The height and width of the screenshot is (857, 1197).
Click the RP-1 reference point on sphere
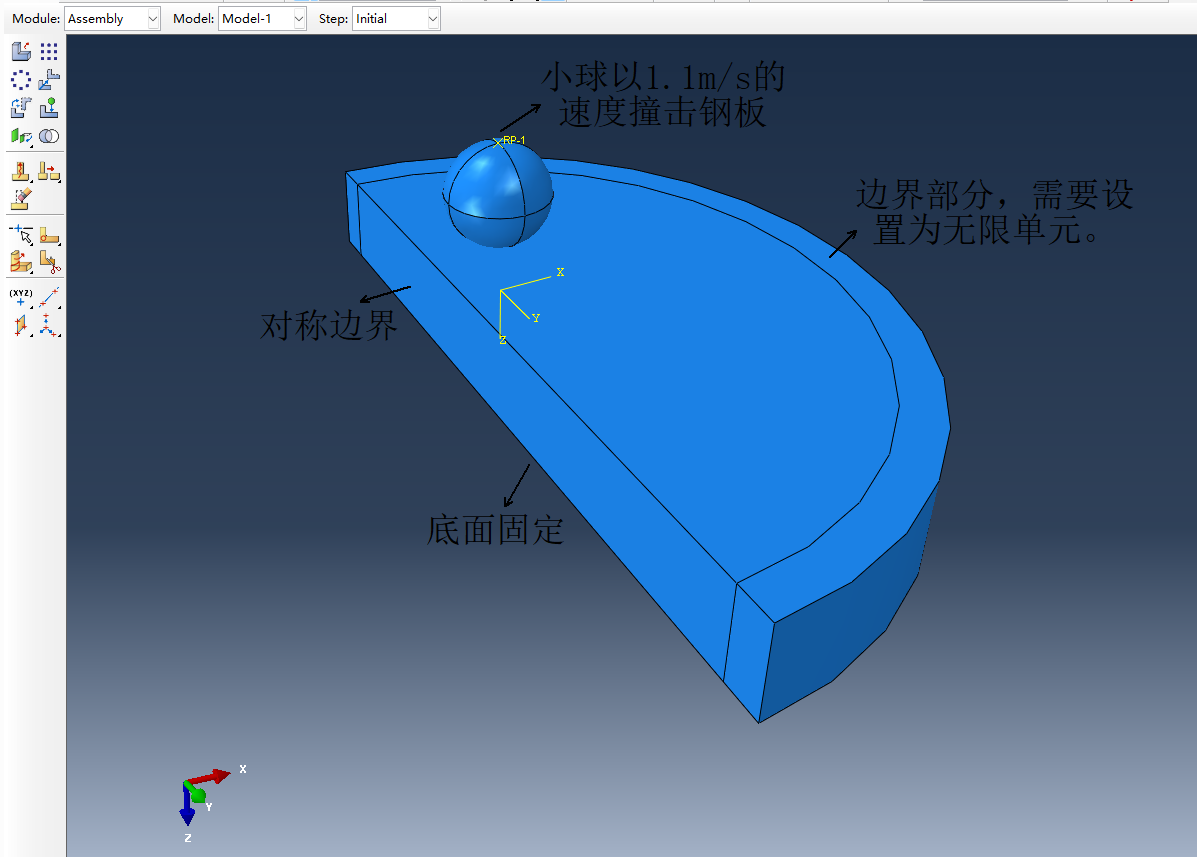(x=498, y=142)
